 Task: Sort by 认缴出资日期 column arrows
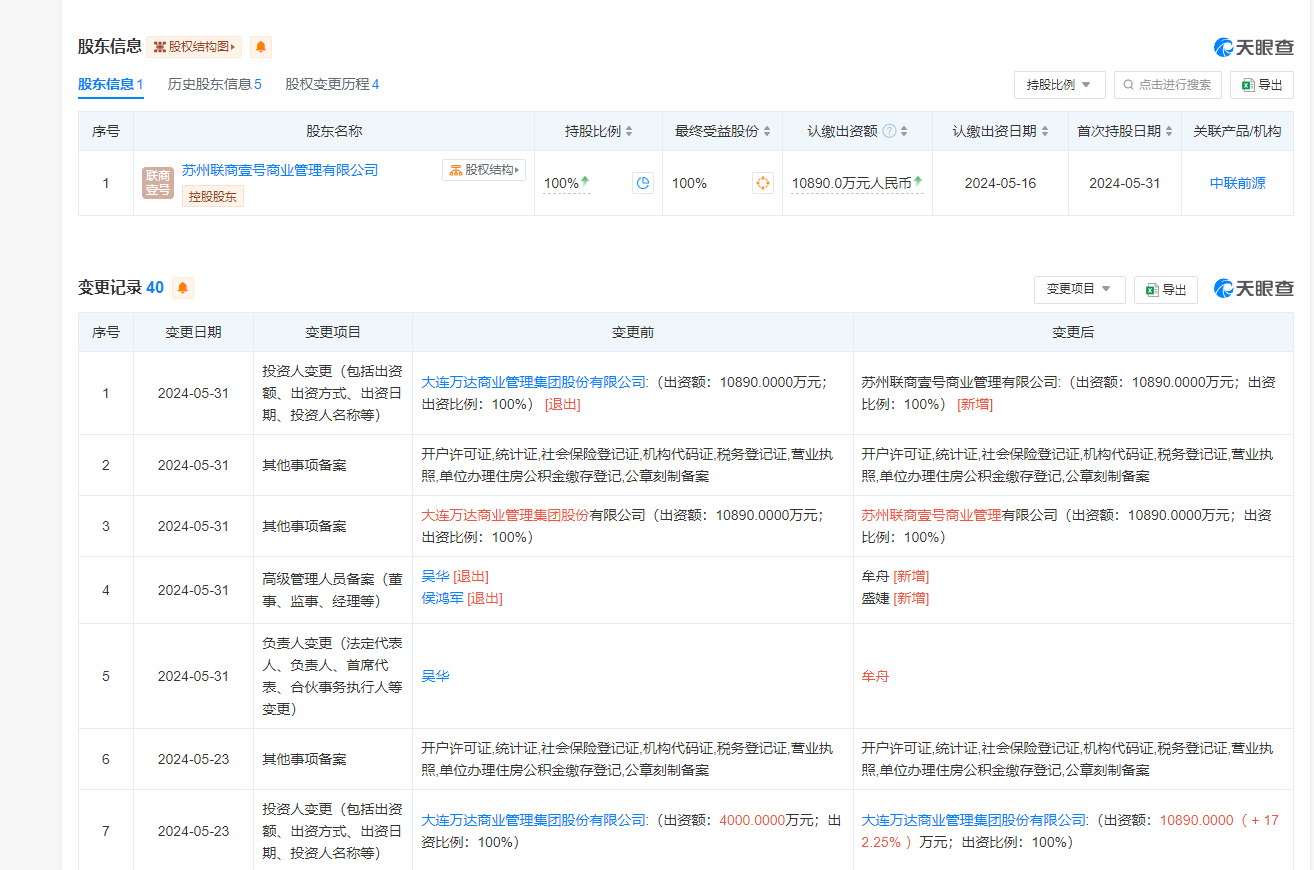(1045, 131)
